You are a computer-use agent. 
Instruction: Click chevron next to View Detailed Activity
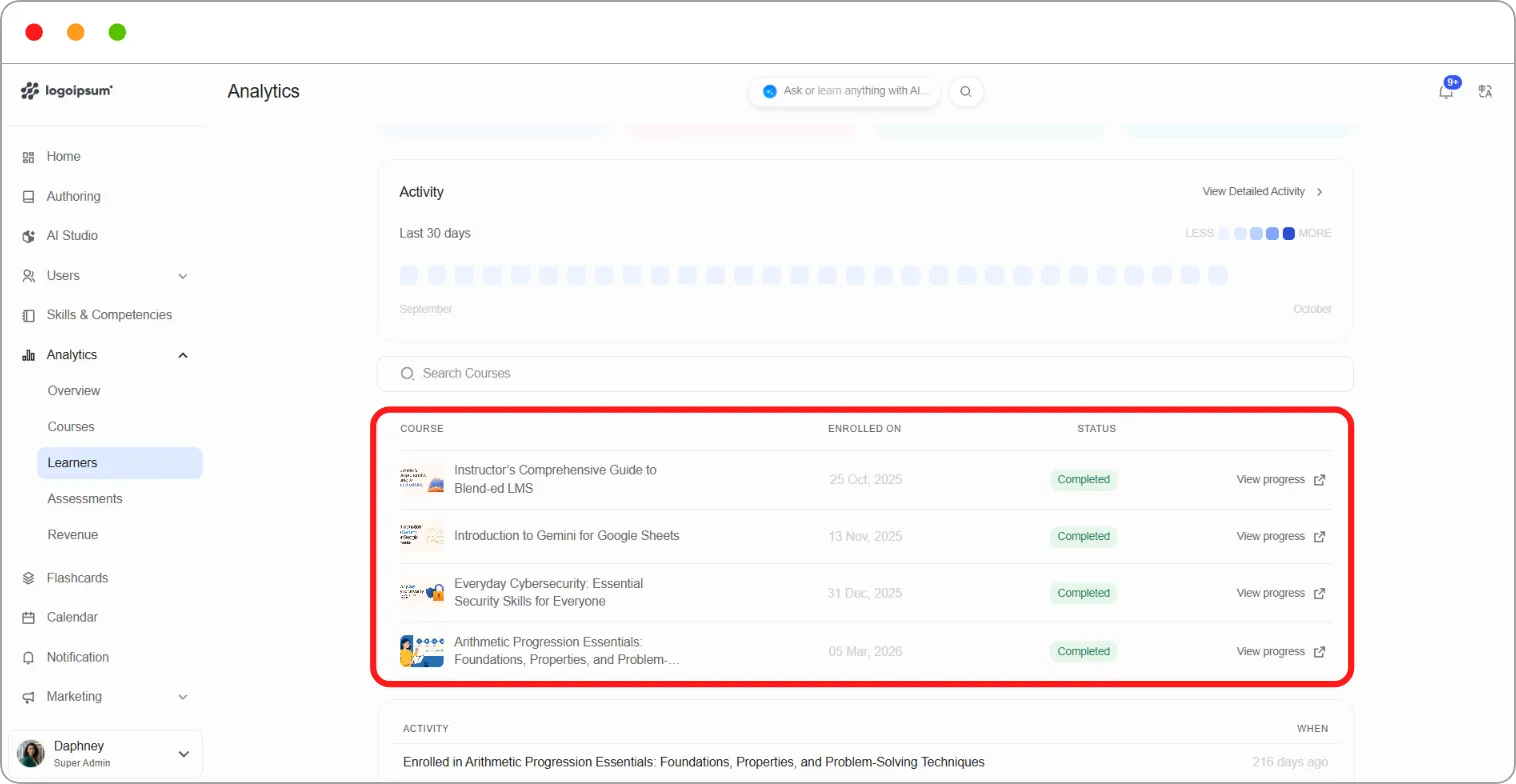(x=1320, y=192)
